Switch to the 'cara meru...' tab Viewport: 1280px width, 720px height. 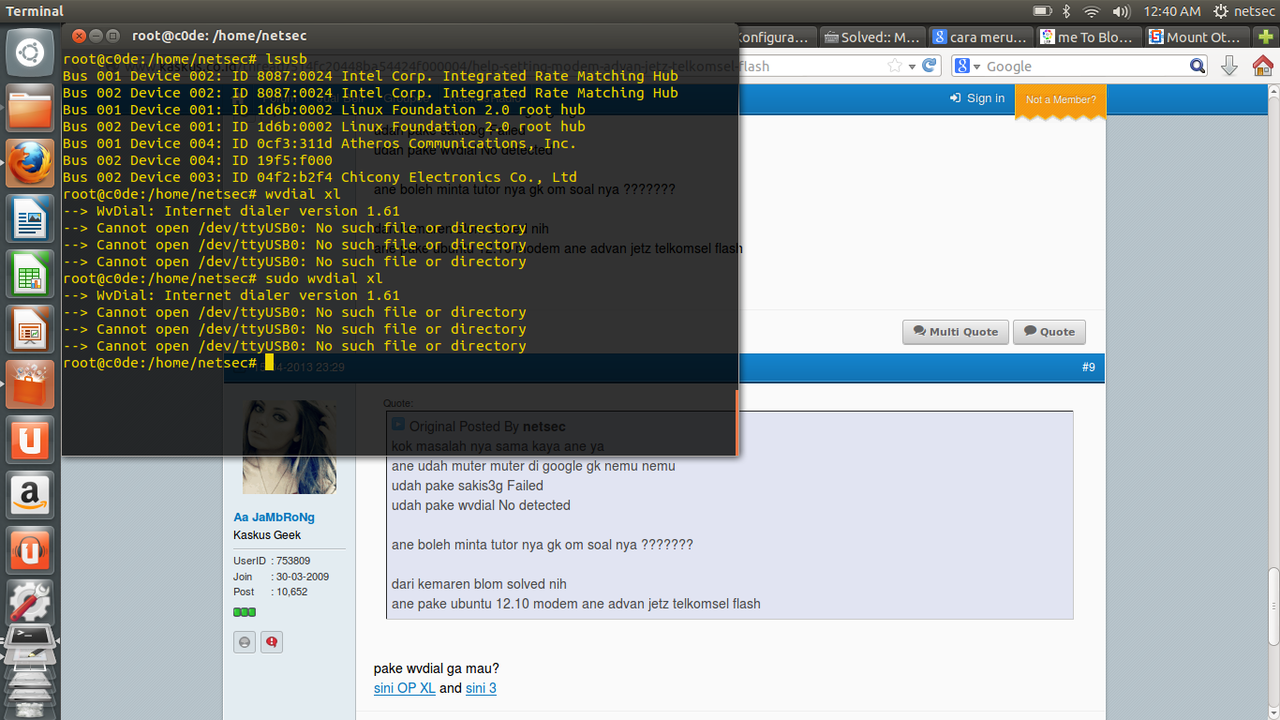coord(980,37)
